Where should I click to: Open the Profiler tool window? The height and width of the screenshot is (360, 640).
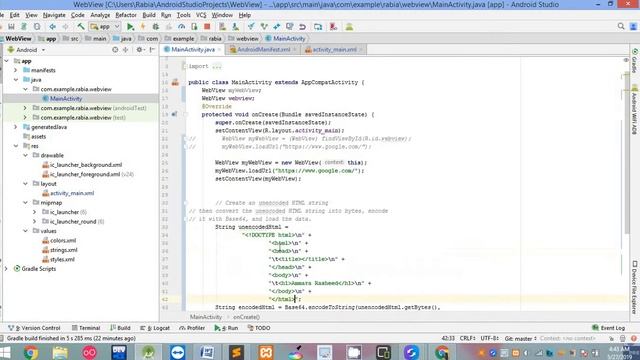coord(192,328)
